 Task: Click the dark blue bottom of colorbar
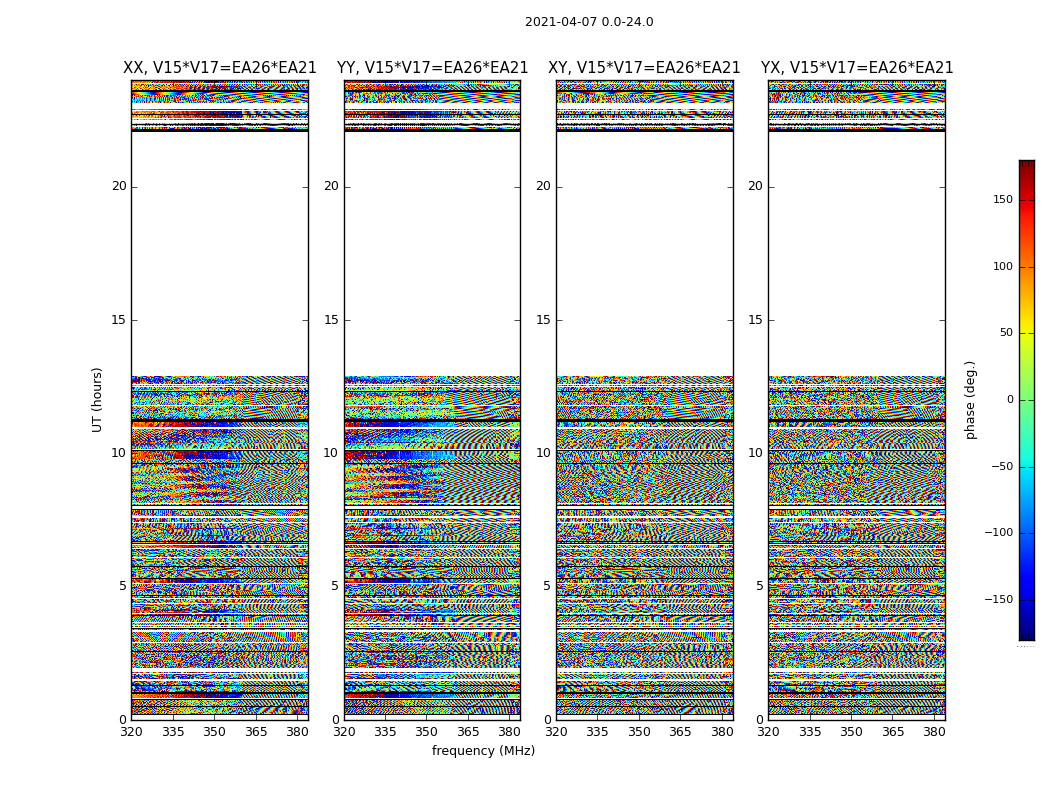point(1026,634)
